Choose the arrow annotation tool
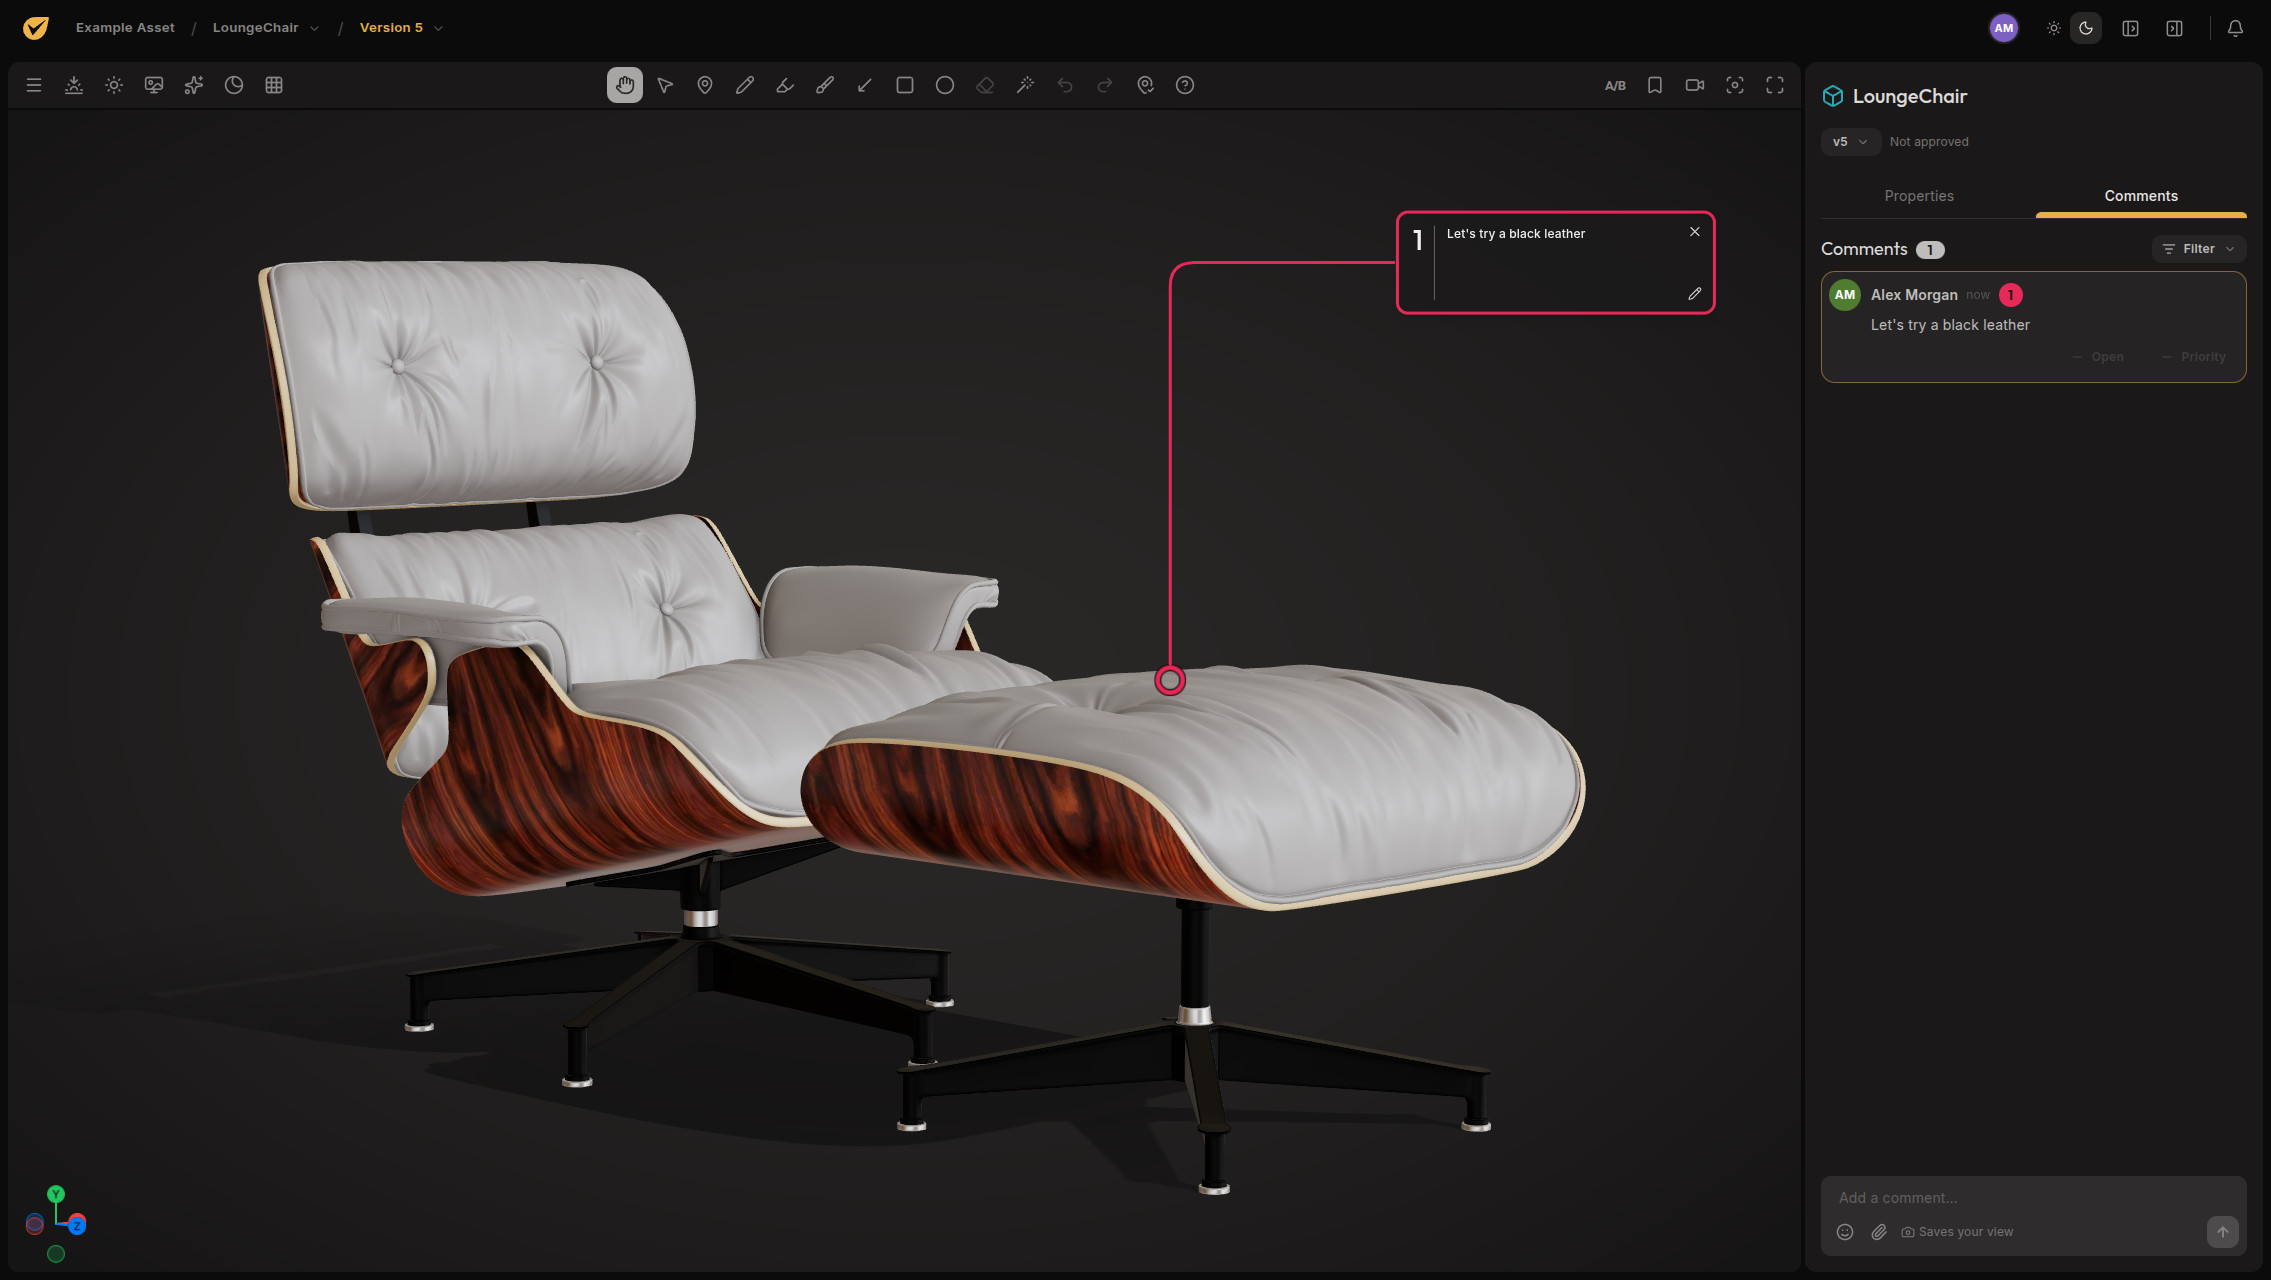This screenshot has height=1280, width=2271. point(865,85)
